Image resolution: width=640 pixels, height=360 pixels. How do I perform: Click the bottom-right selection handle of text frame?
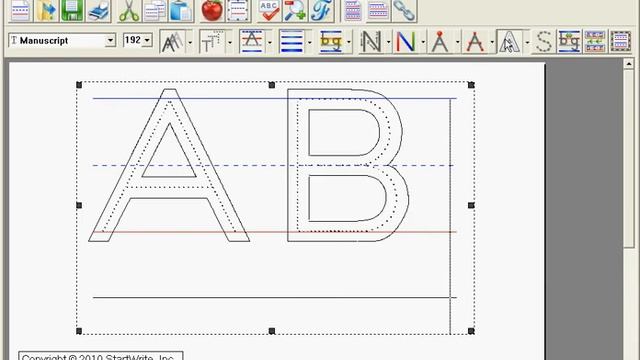point(471,331)
